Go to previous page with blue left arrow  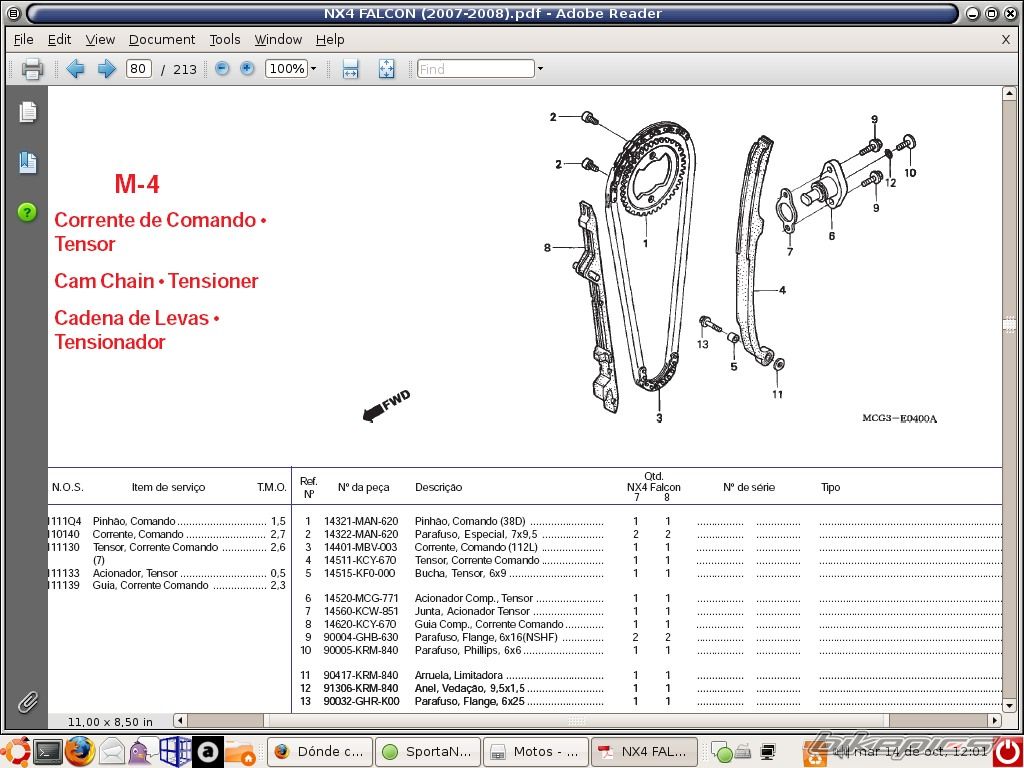coord(75,69)
